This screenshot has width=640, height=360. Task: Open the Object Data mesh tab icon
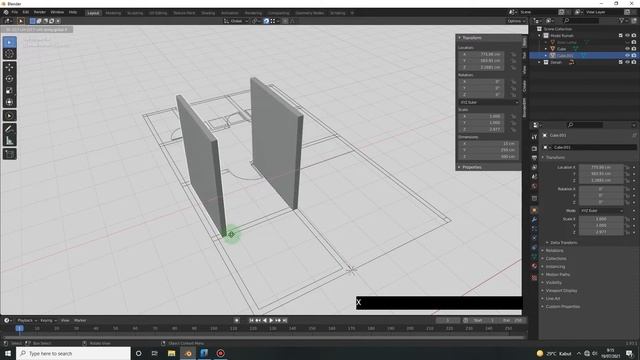point(534,257)
